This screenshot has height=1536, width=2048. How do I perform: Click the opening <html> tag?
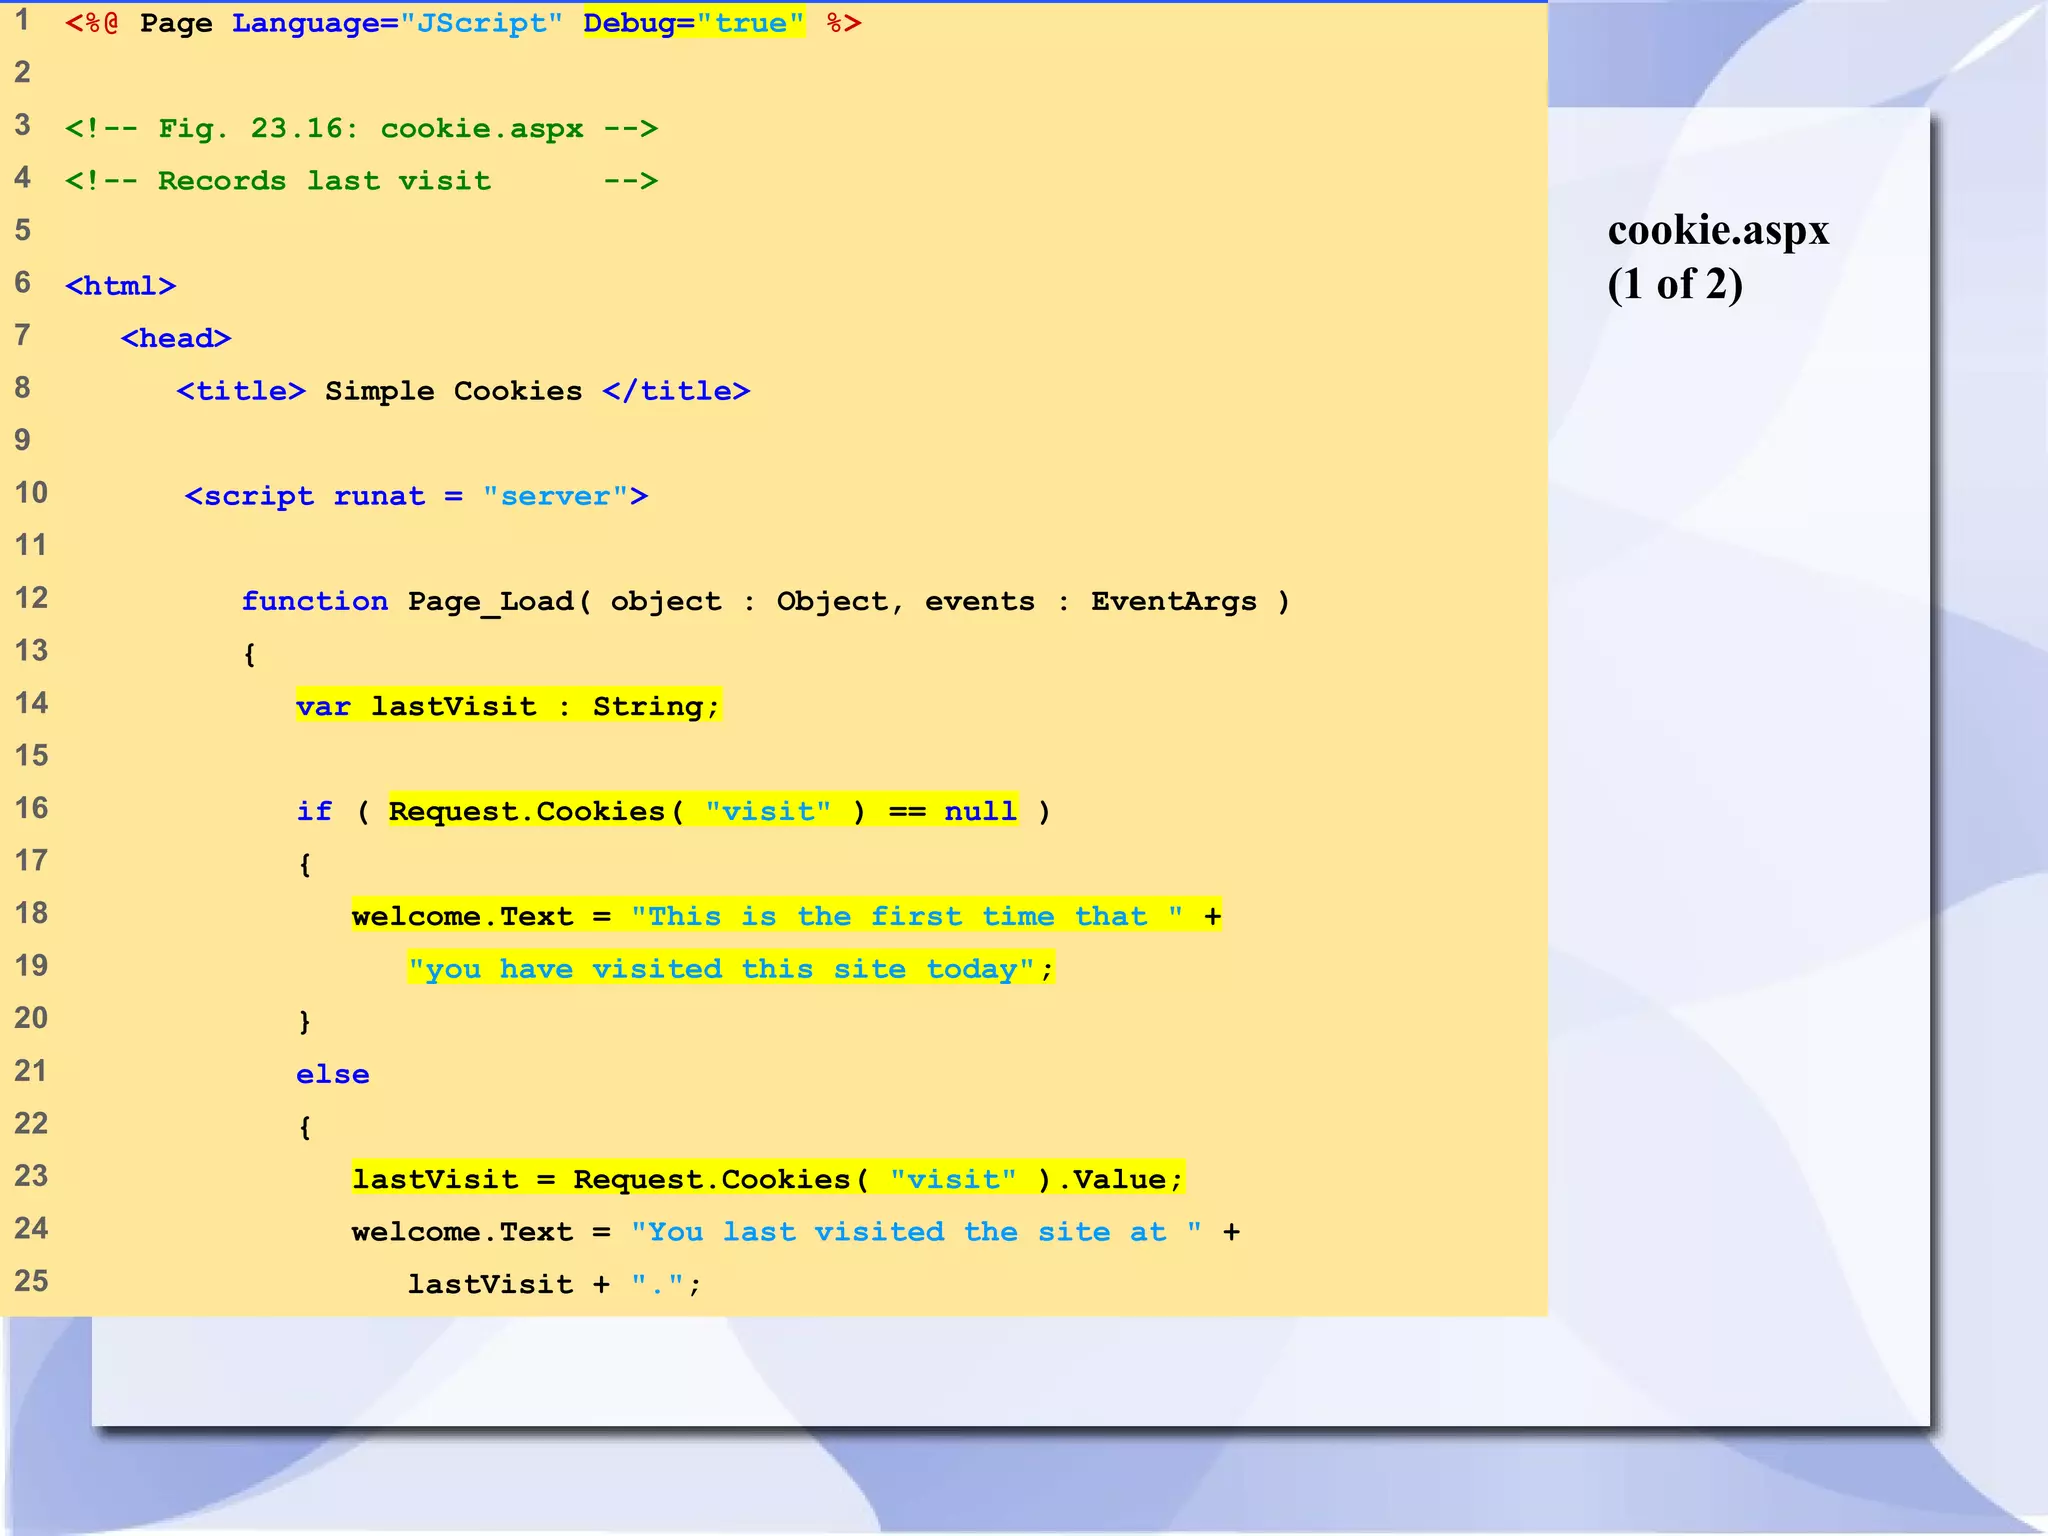coord(121,286)
